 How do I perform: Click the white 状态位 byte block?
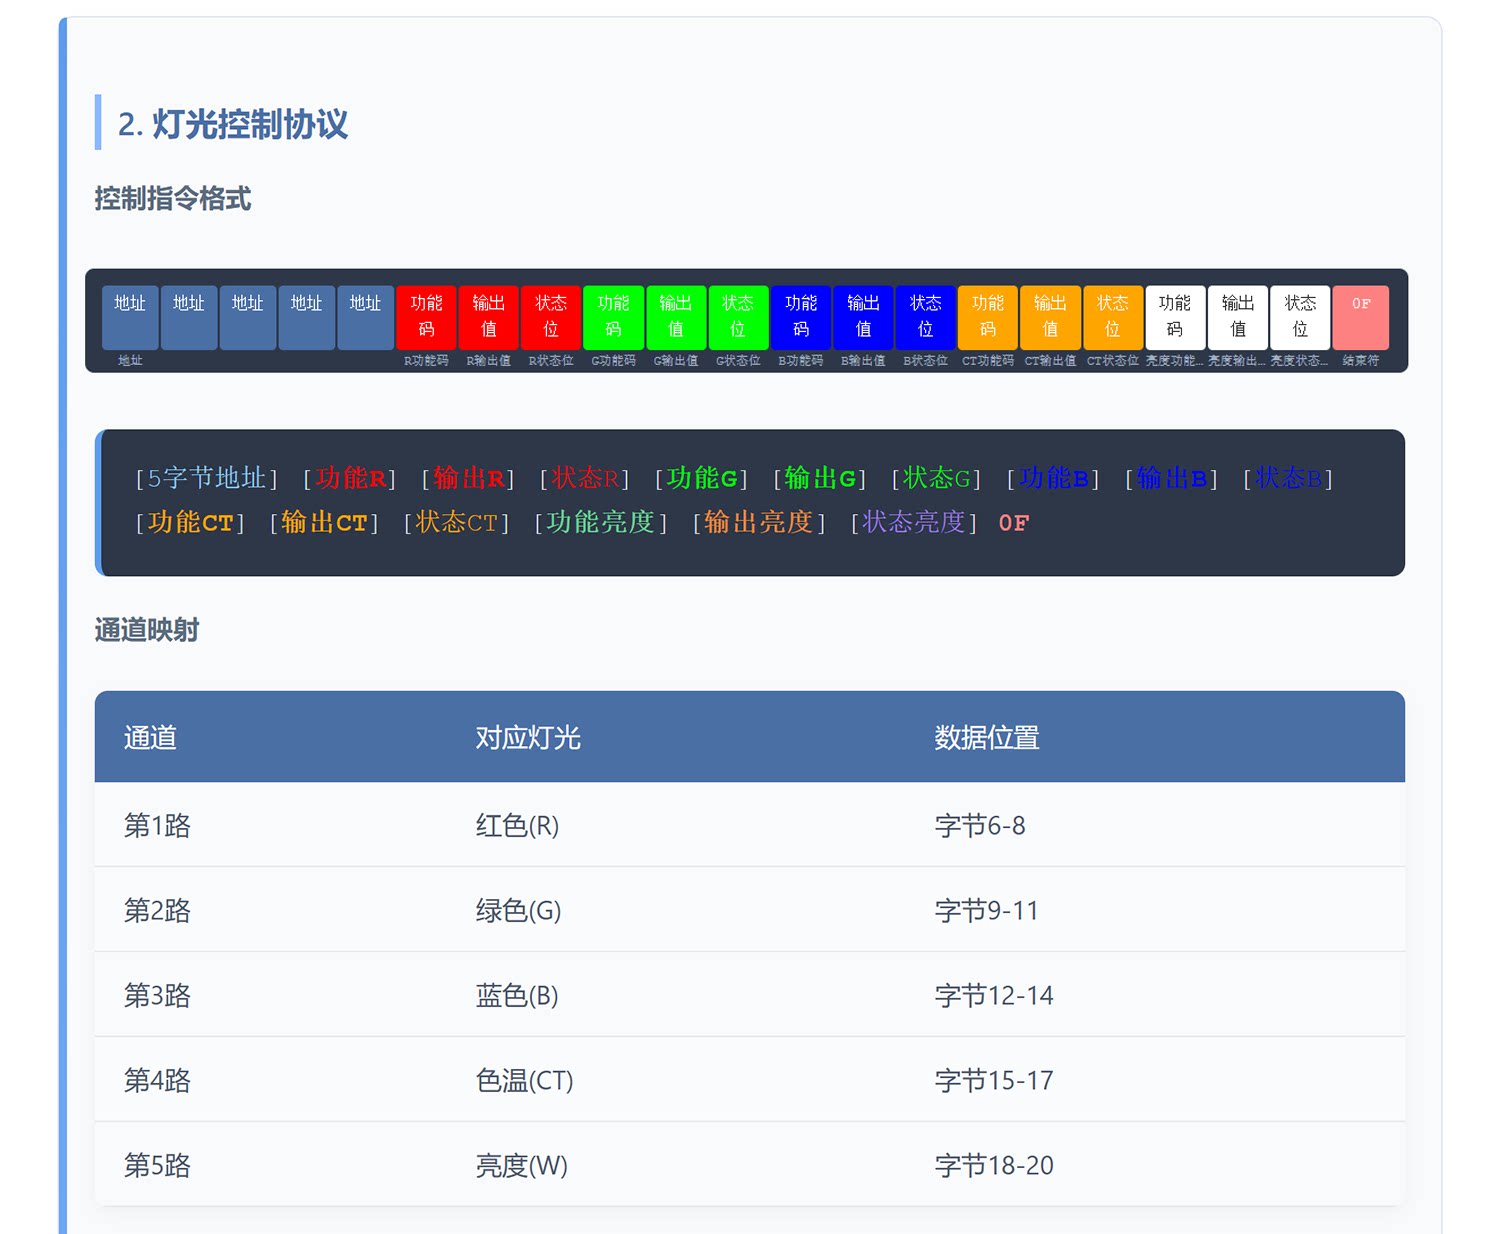click(1300, 317)
